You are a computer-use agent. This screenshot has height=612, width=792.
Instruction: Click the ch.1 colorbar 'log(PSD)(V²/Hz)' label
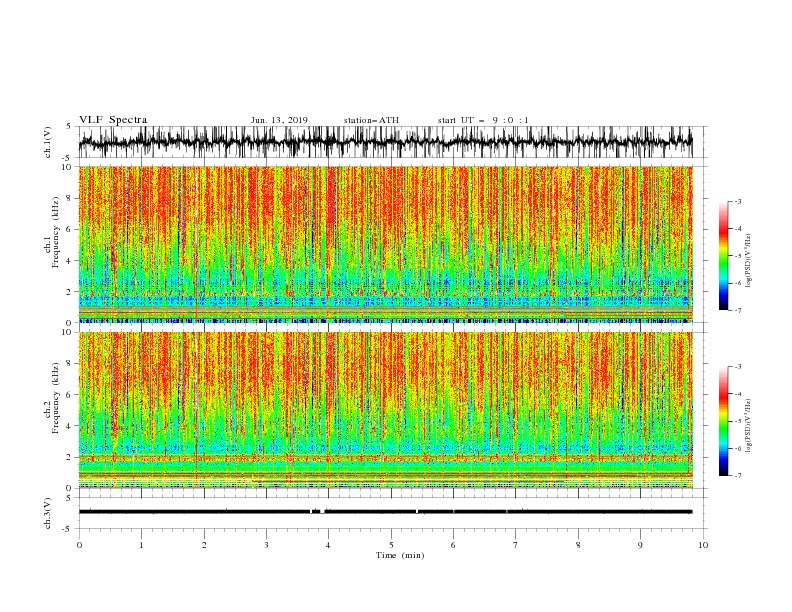[x=748, y=261]
